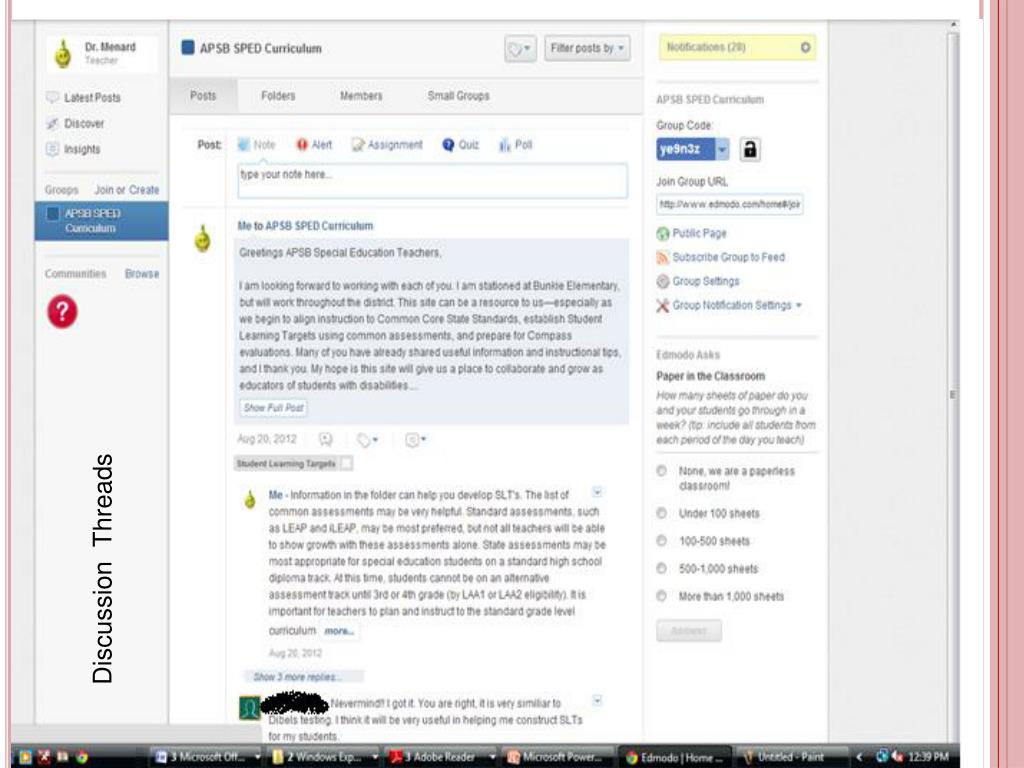
Task: Switch to the Members tab
Action: point(361,96)
